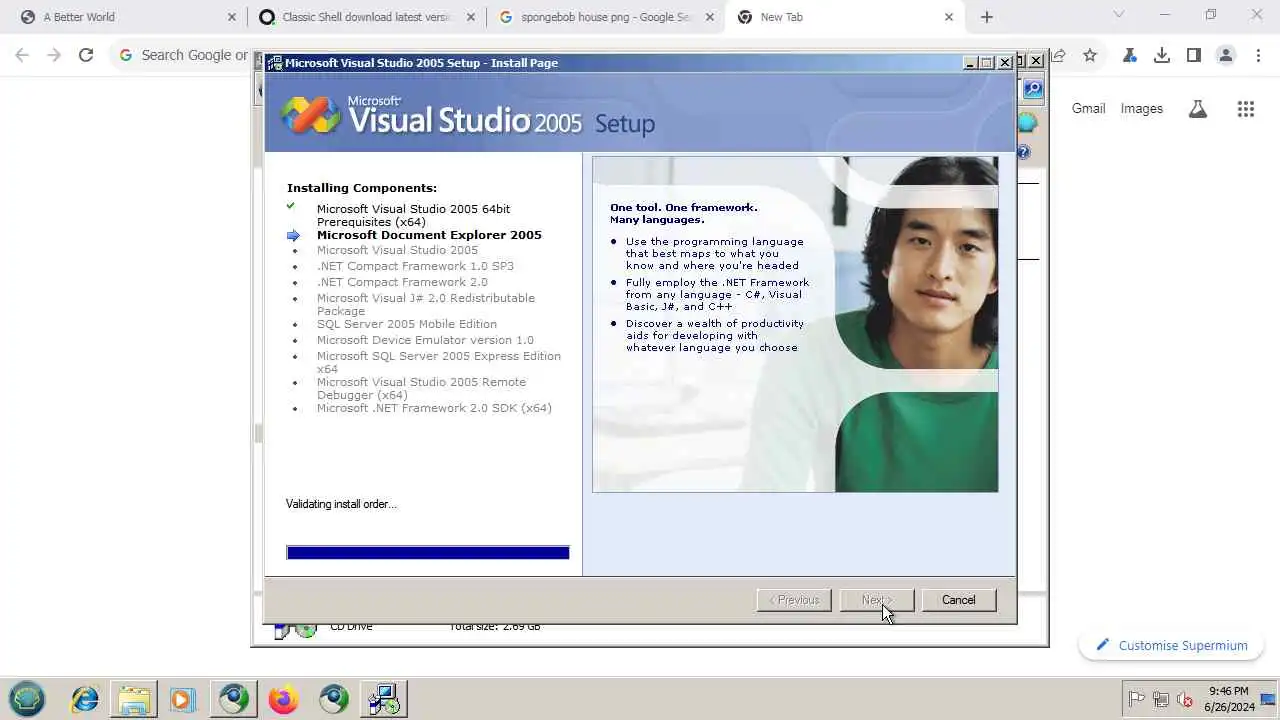Image resolution: width=1280 pixels, height=720 pixels.
Task: Toggle the browser side panel icon
Action: [1194, 55]
